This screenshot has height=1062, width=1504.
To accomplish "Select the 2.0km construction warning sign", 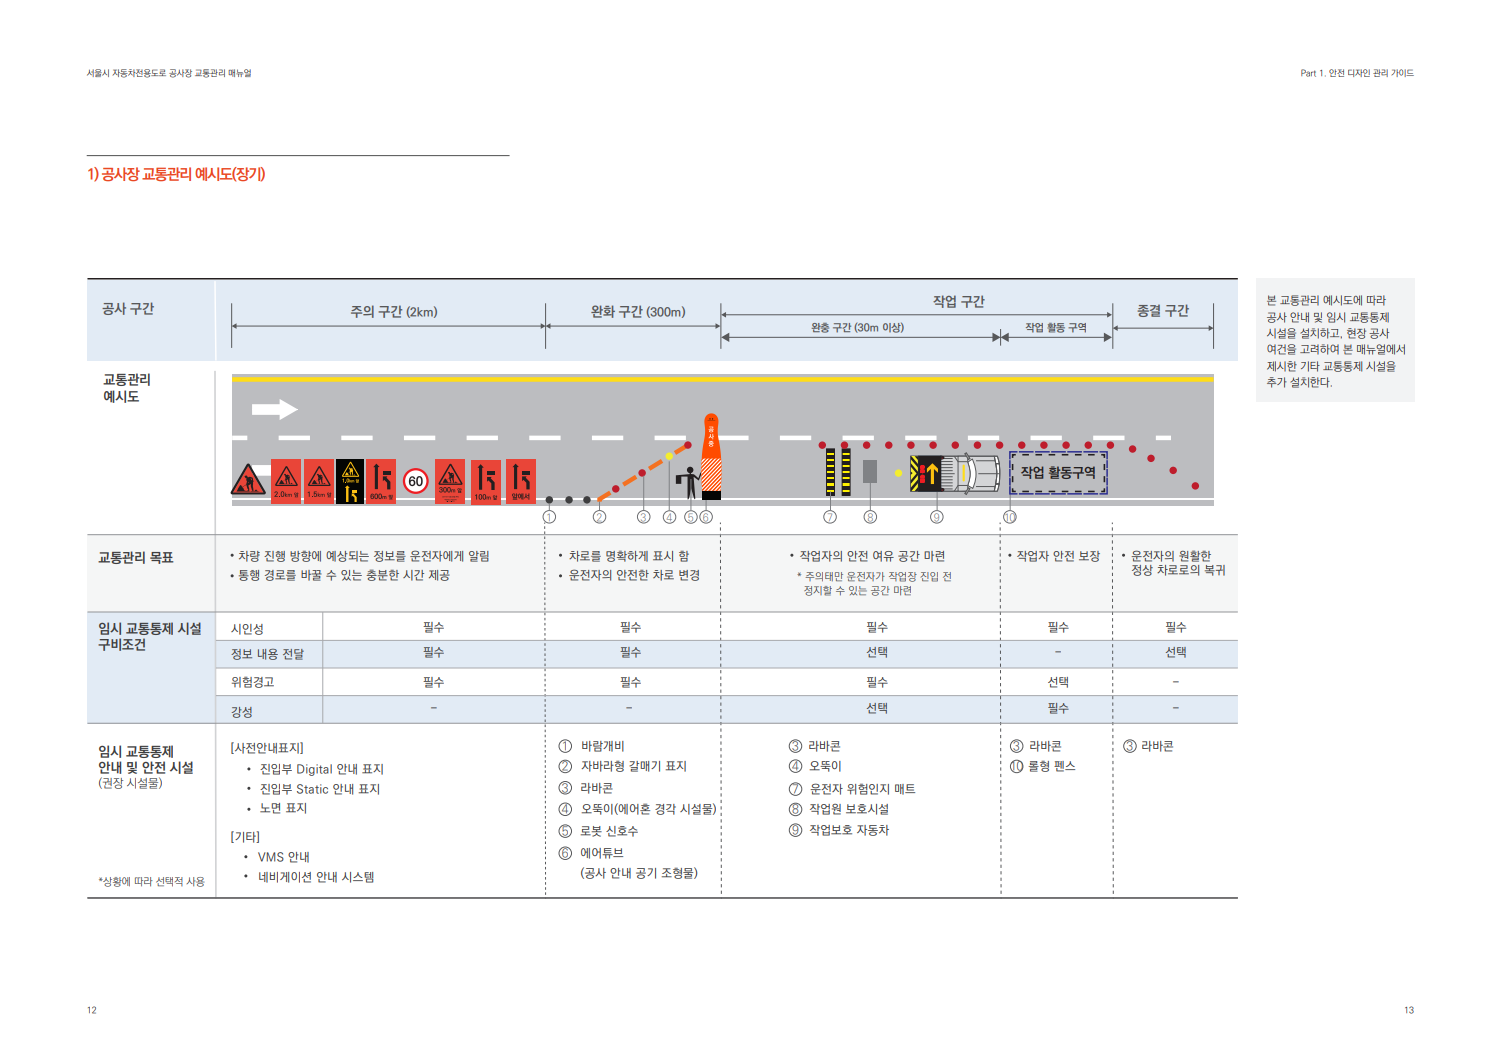I will 286,481.
